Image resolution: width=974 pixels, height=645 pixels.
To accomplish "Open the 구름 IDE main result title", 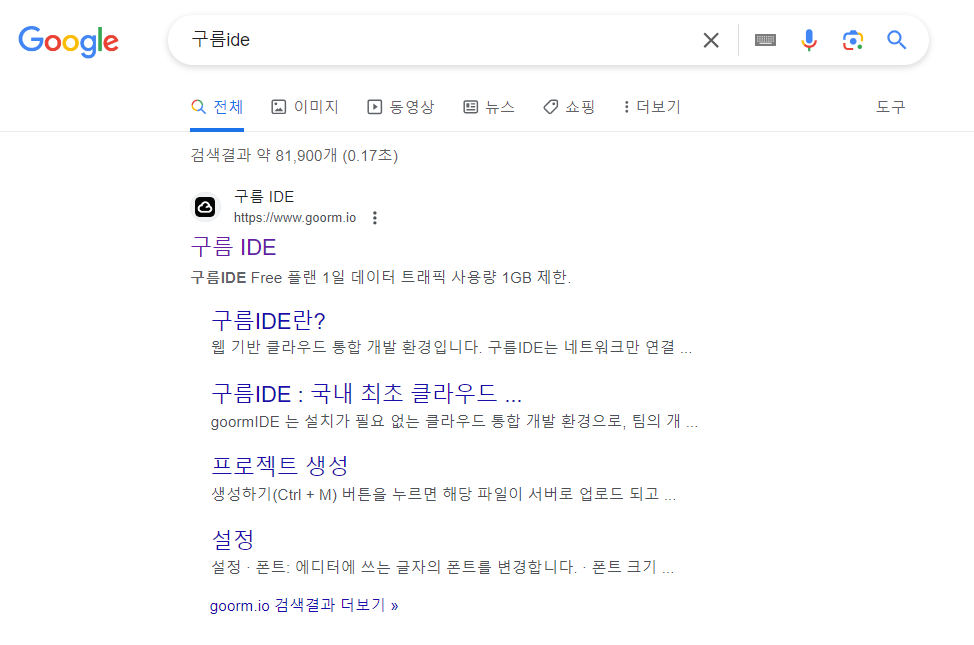I will [x=233, y=247].
